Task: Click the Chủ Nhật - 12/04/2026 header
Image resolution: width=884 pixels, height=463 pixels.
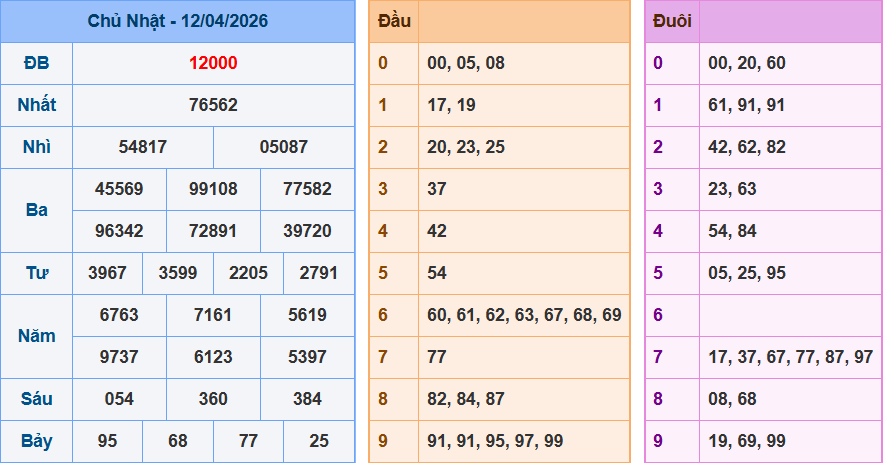Action: [x=177, y=21]
